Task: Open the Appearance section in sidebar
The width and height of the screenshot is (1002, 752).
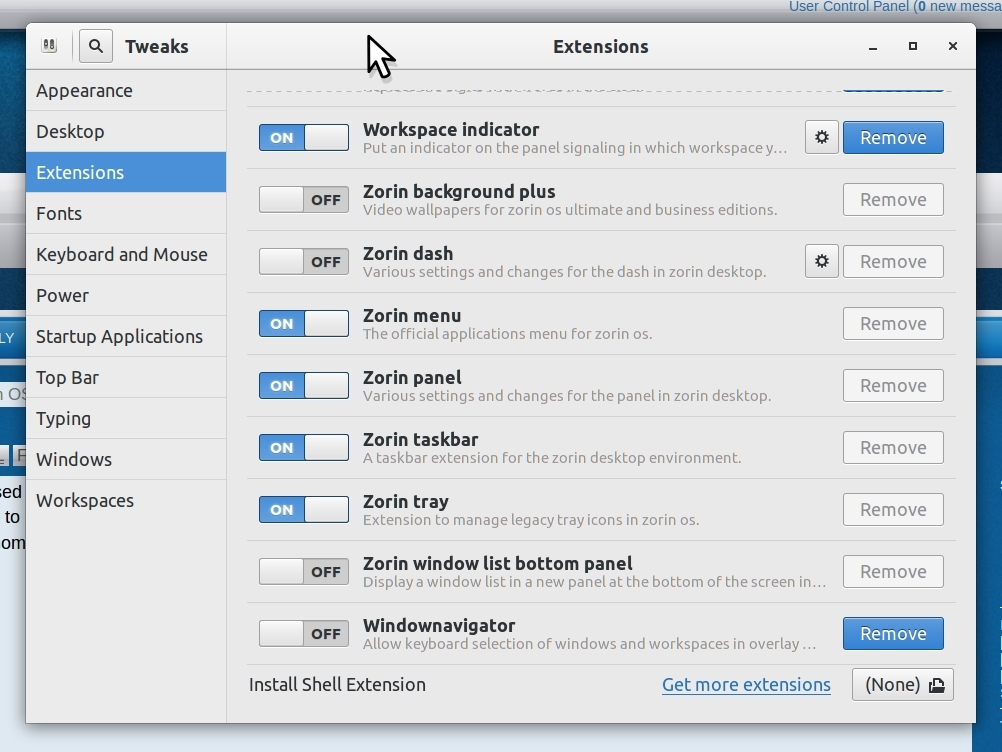Action: pyautogui.click(x=84, y=91)
